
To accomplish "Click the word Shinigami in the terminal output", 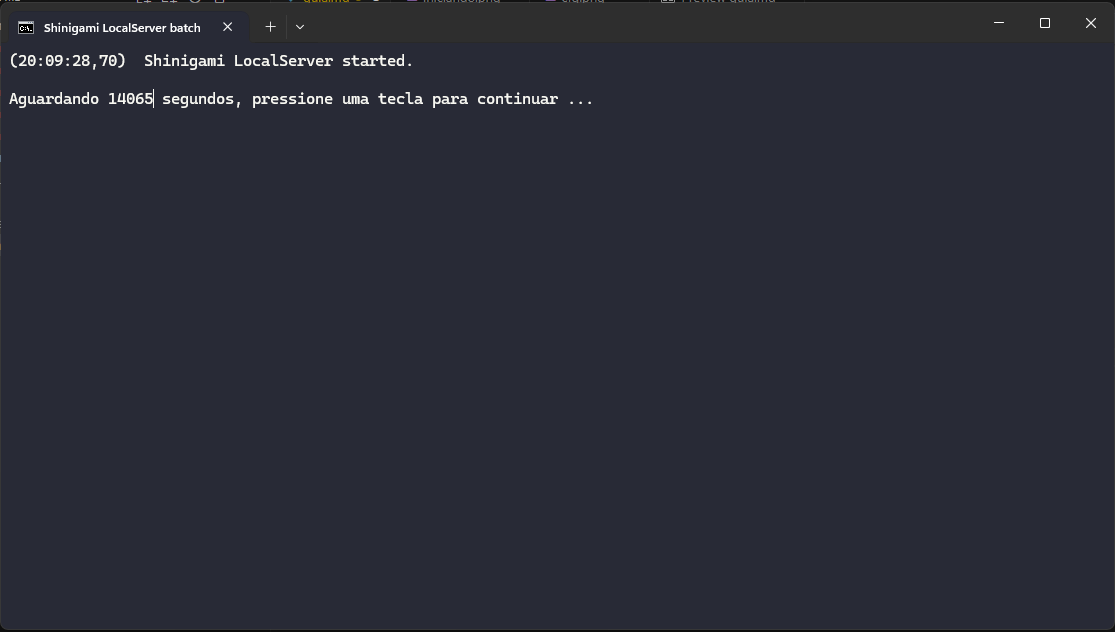I will click(x=184, y=61).
